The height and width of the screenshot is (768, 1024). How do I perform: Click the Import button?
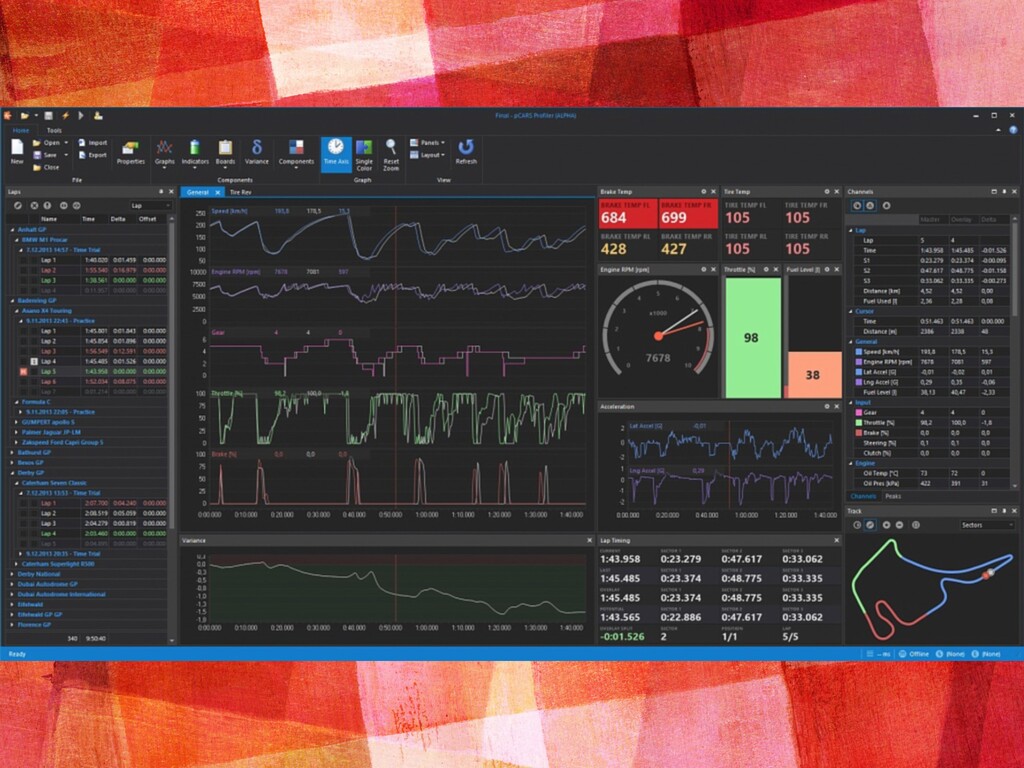(x=93, y=142)
